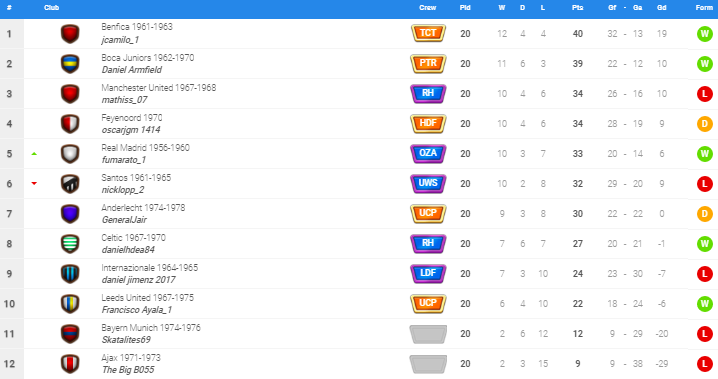Select the LDF crew badge
Image resolution: width=718 pixels, height=379 pixels.
[x=428, y=273]
